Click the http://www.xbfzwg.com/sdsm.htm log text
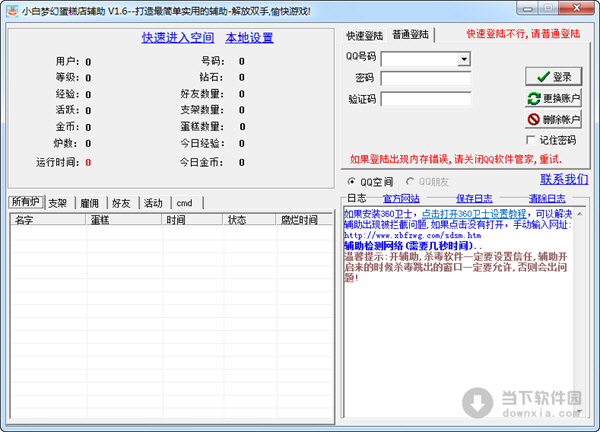 pos(412,235)
